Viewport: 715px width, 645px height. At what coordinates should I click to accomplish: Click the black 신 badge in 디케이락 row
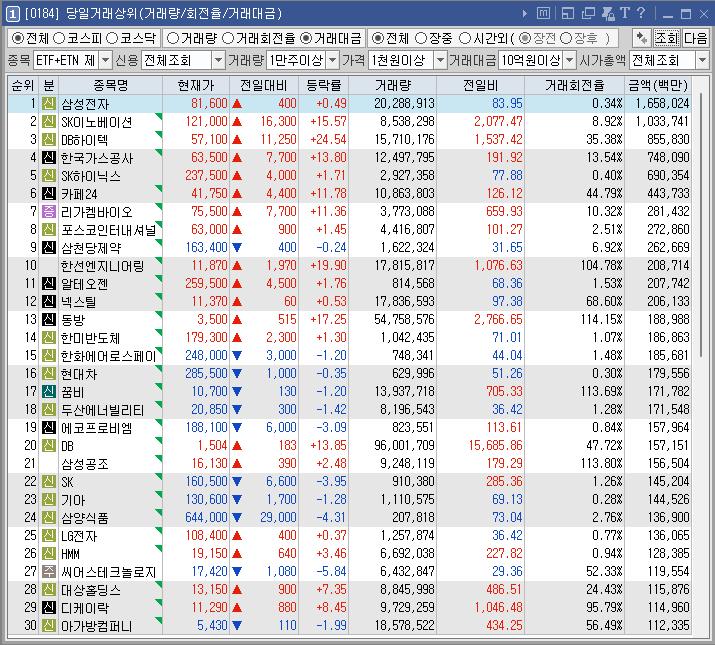pos(49,607)
